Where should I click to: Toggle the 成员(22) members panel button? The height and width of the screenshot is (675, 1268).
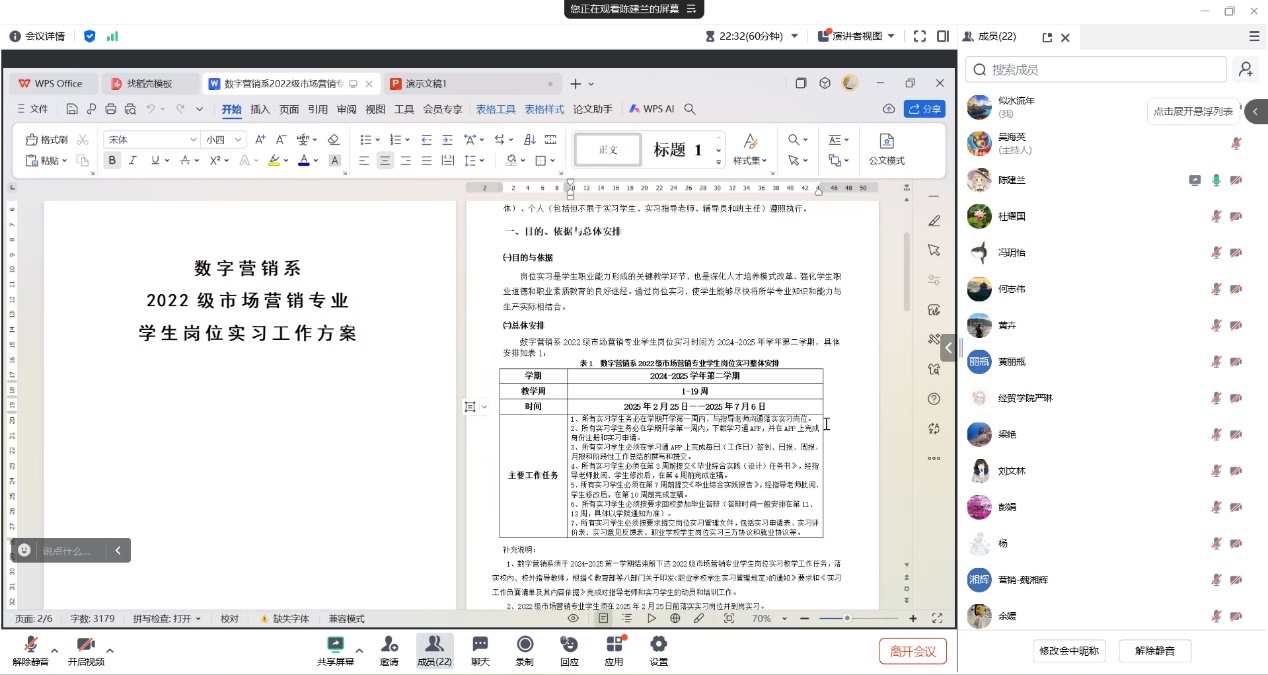(434, 649)
